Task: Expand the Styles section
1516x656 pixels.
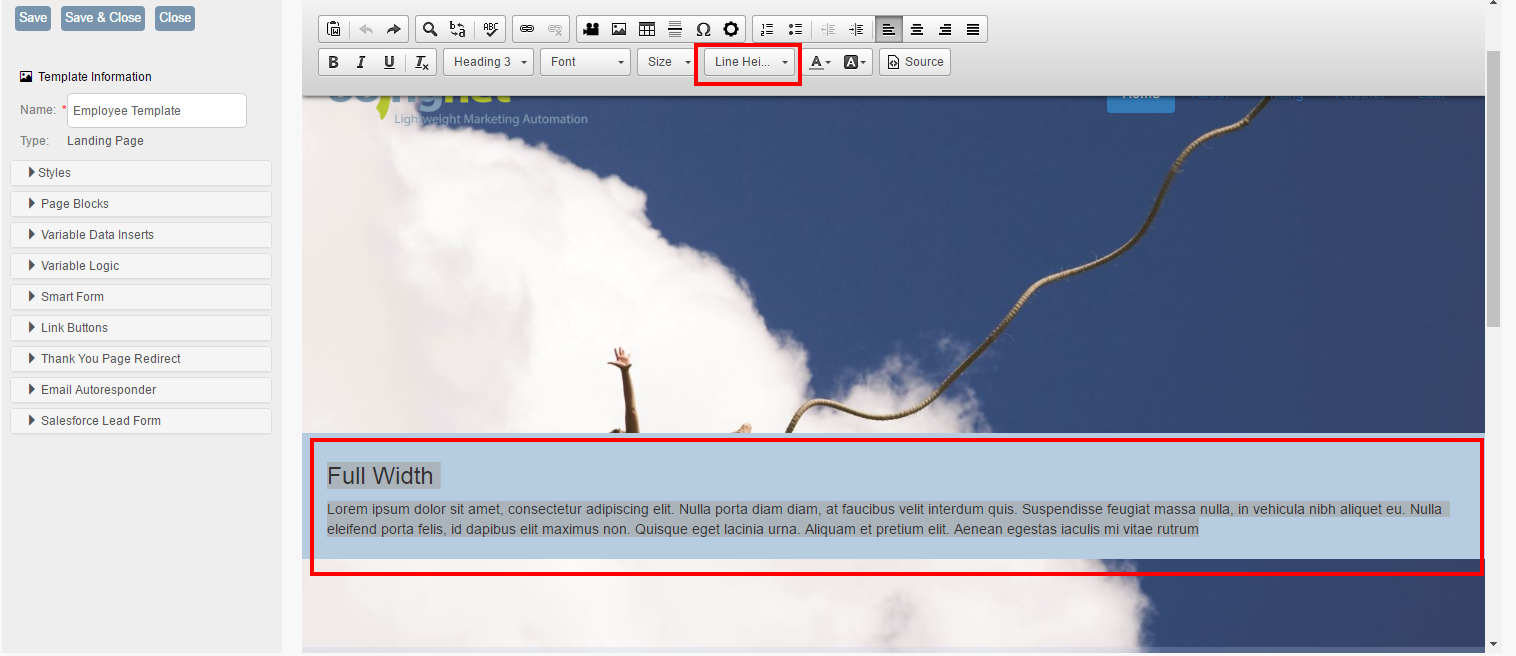Action: pyautogui.click(x=141, y=173)
